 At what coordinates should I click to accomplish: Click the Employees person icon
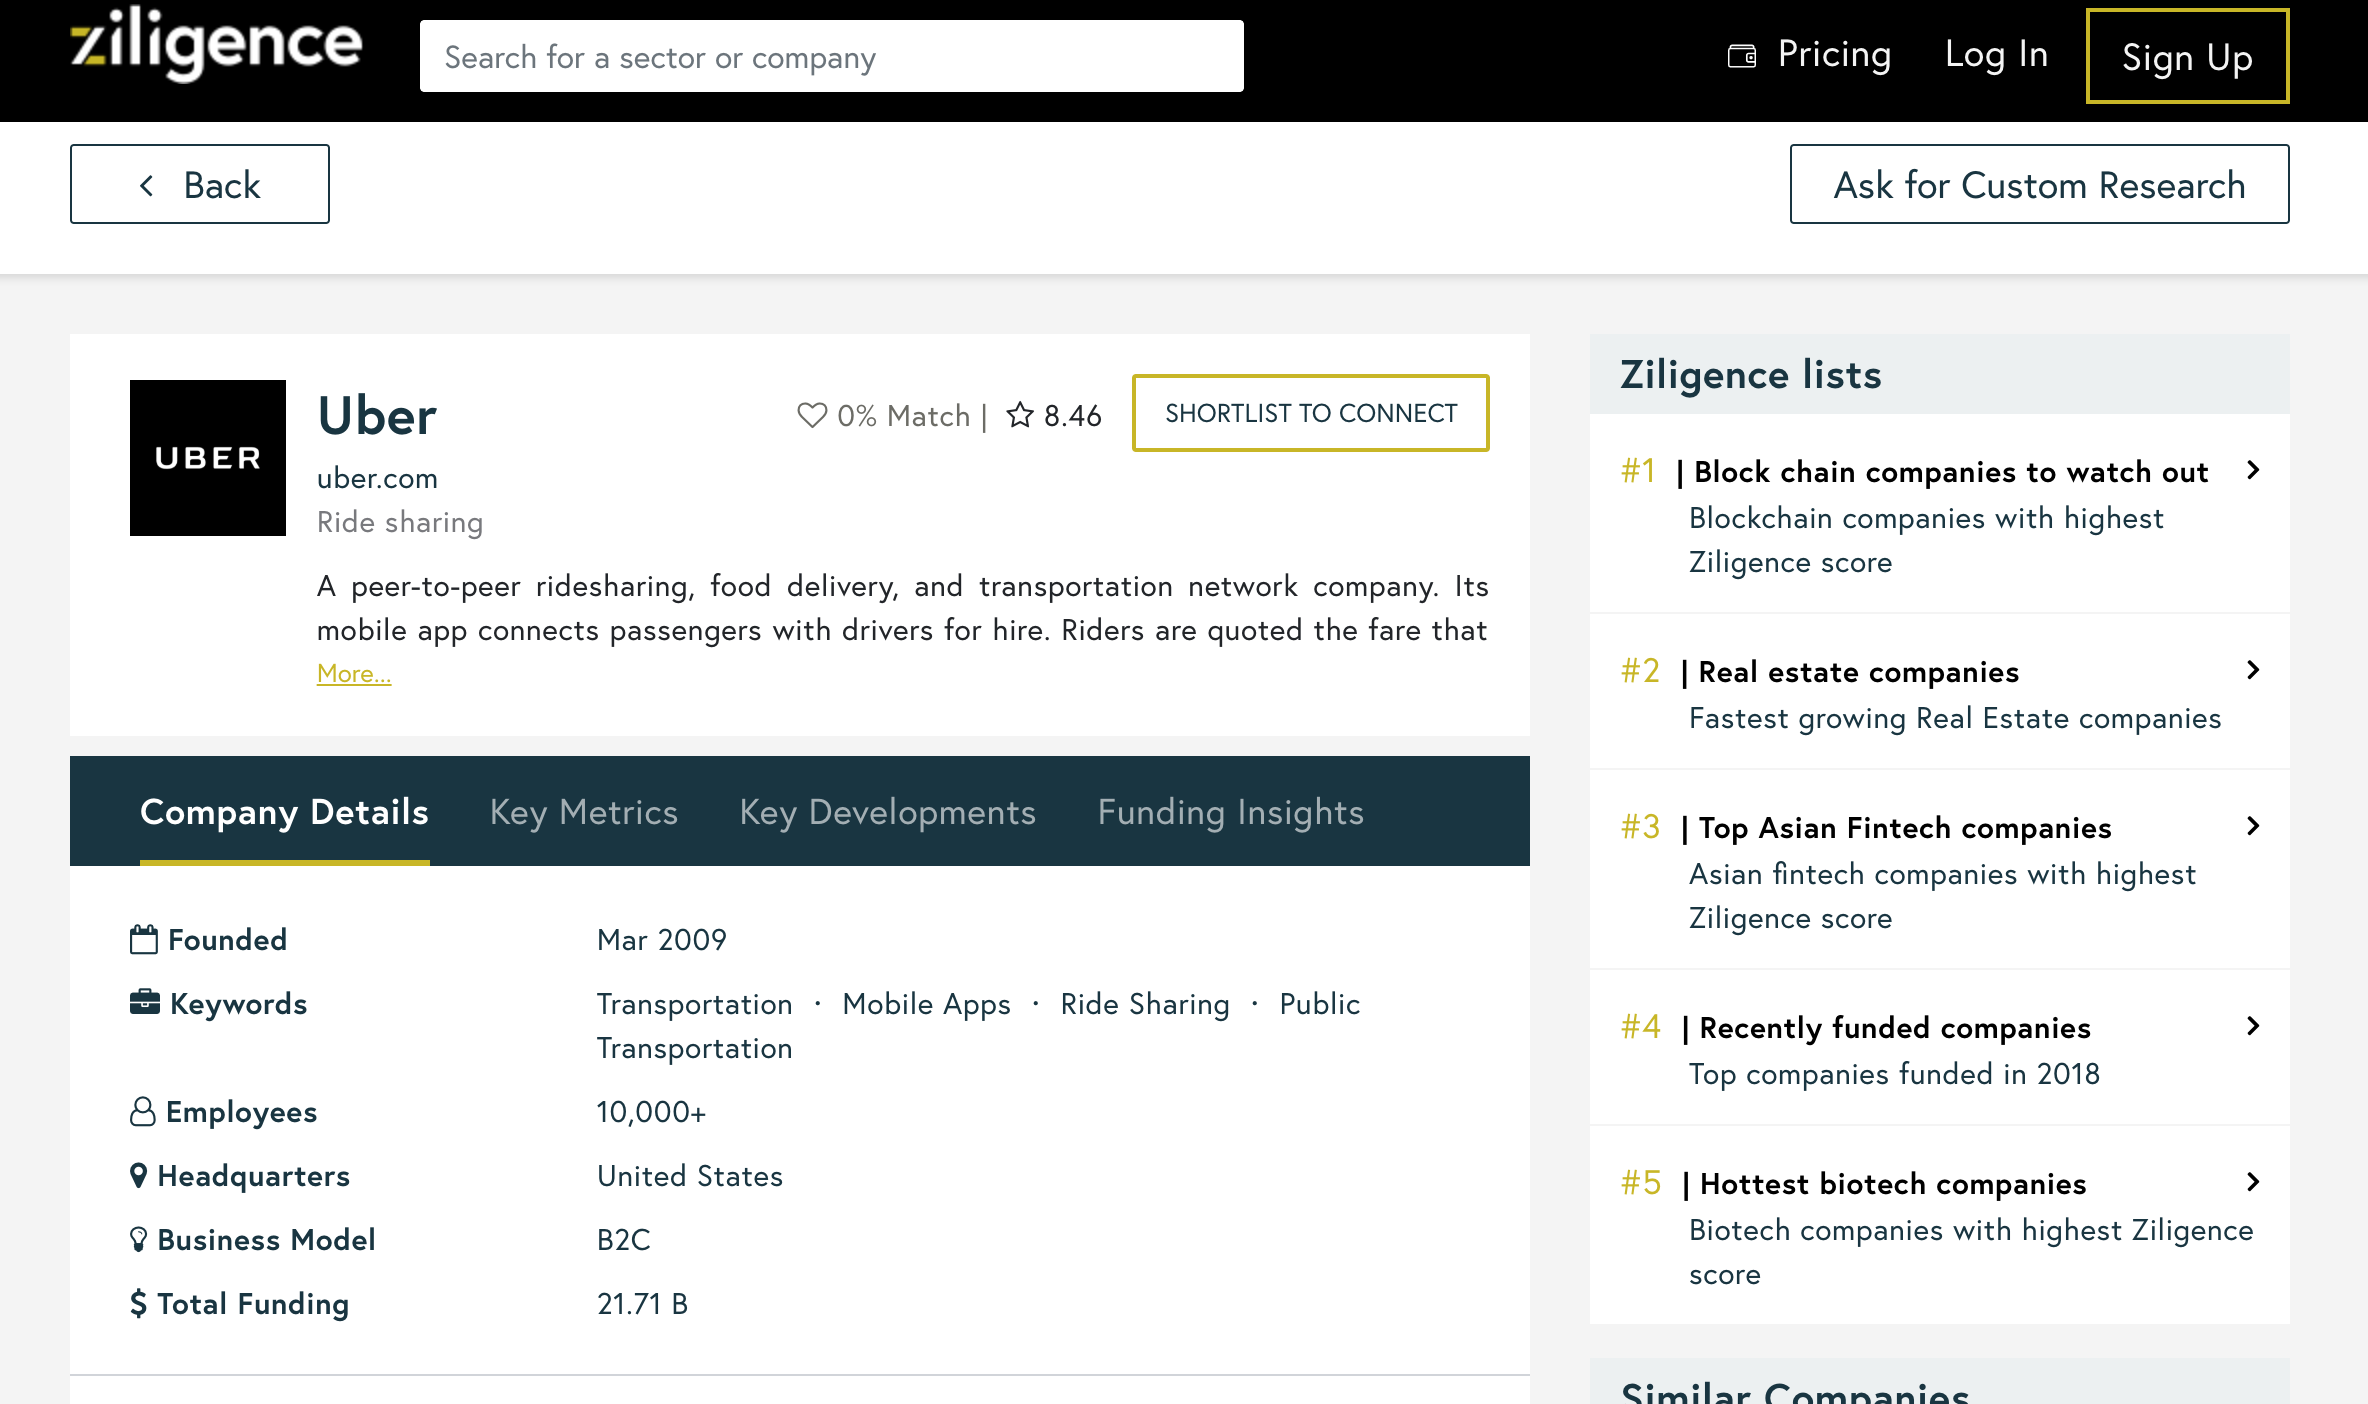coord(143,1112)
